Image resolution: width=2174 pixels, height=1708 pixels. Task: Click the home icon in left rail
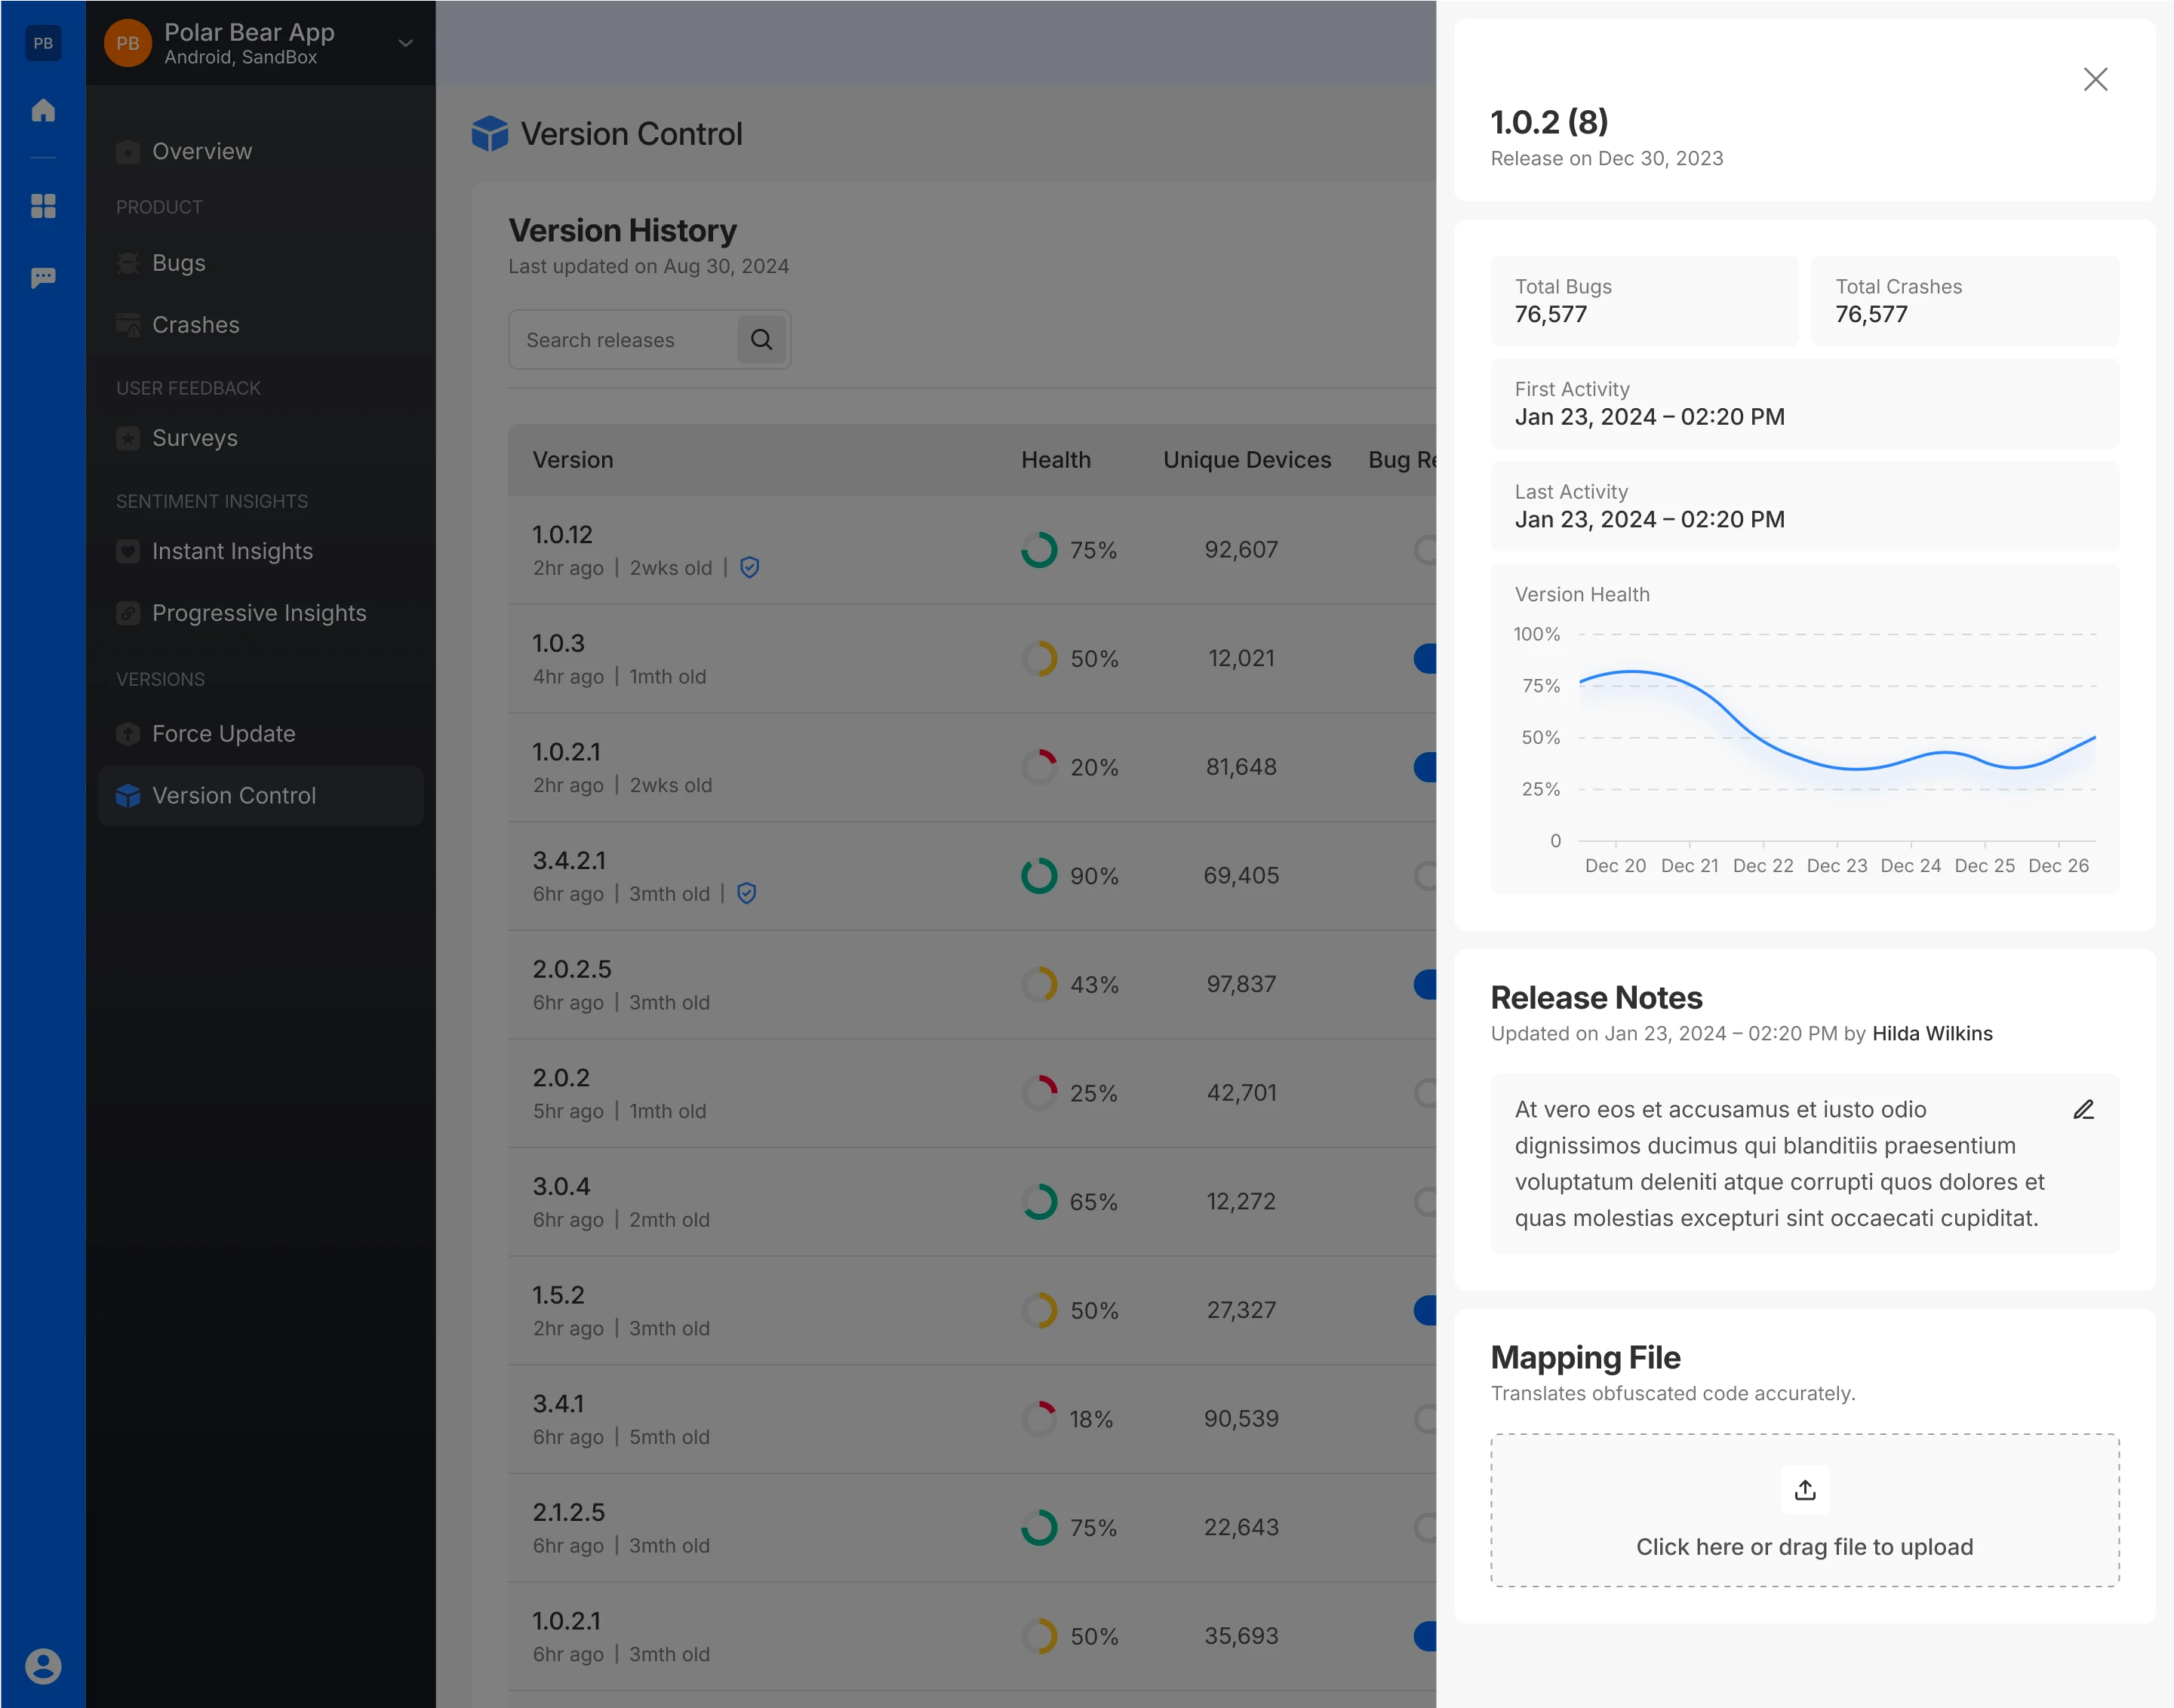click(x=43, y=110)
